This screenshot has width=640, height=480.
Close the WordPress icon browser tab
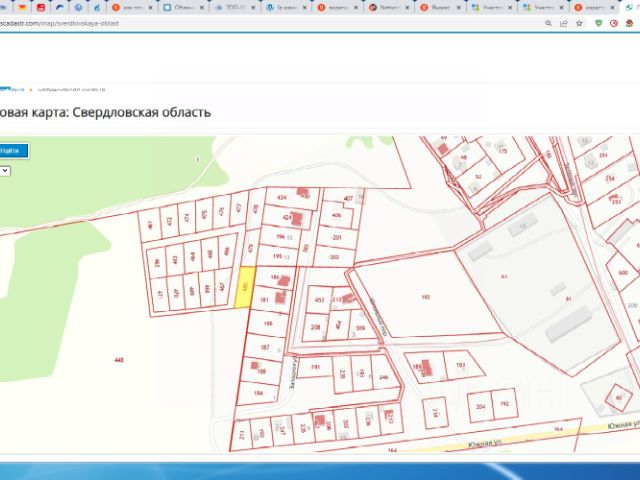[304, 7]
